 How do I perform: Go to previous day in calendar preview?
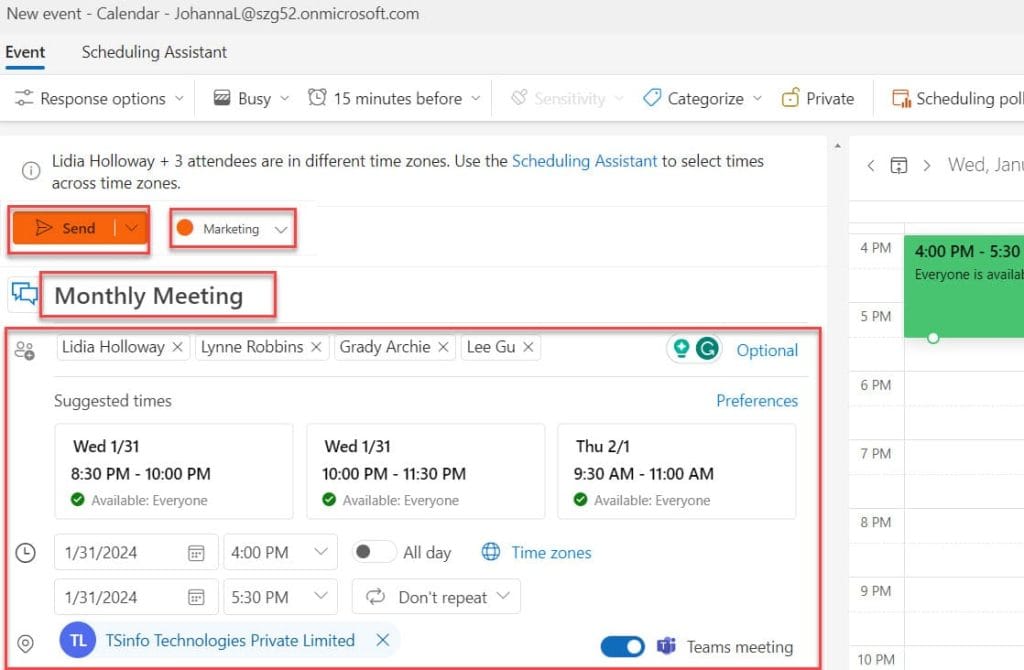[x=871, y=165]
